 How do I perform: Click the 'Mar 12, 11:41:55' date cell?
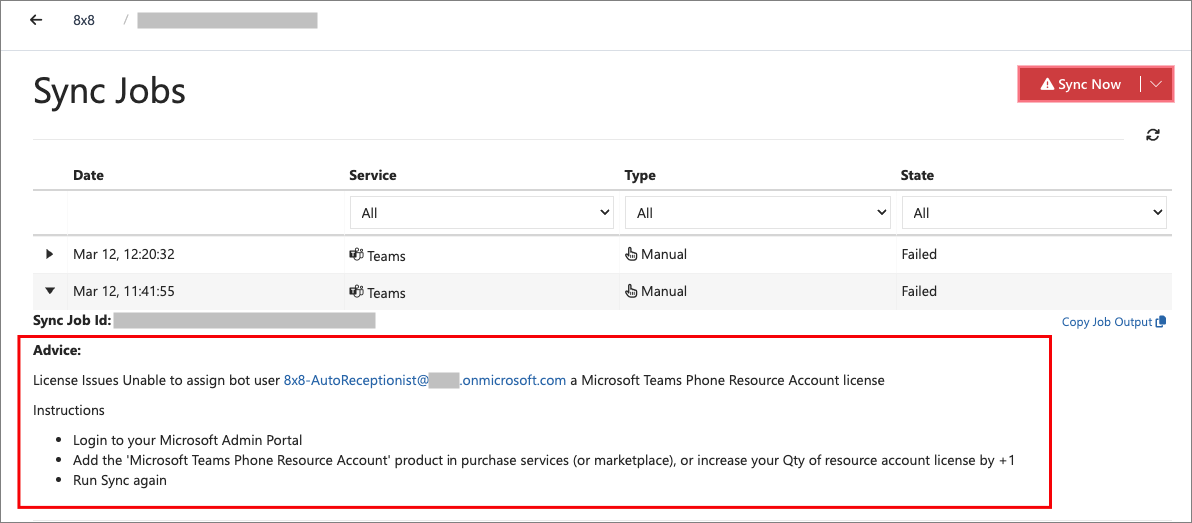(124, 291)
